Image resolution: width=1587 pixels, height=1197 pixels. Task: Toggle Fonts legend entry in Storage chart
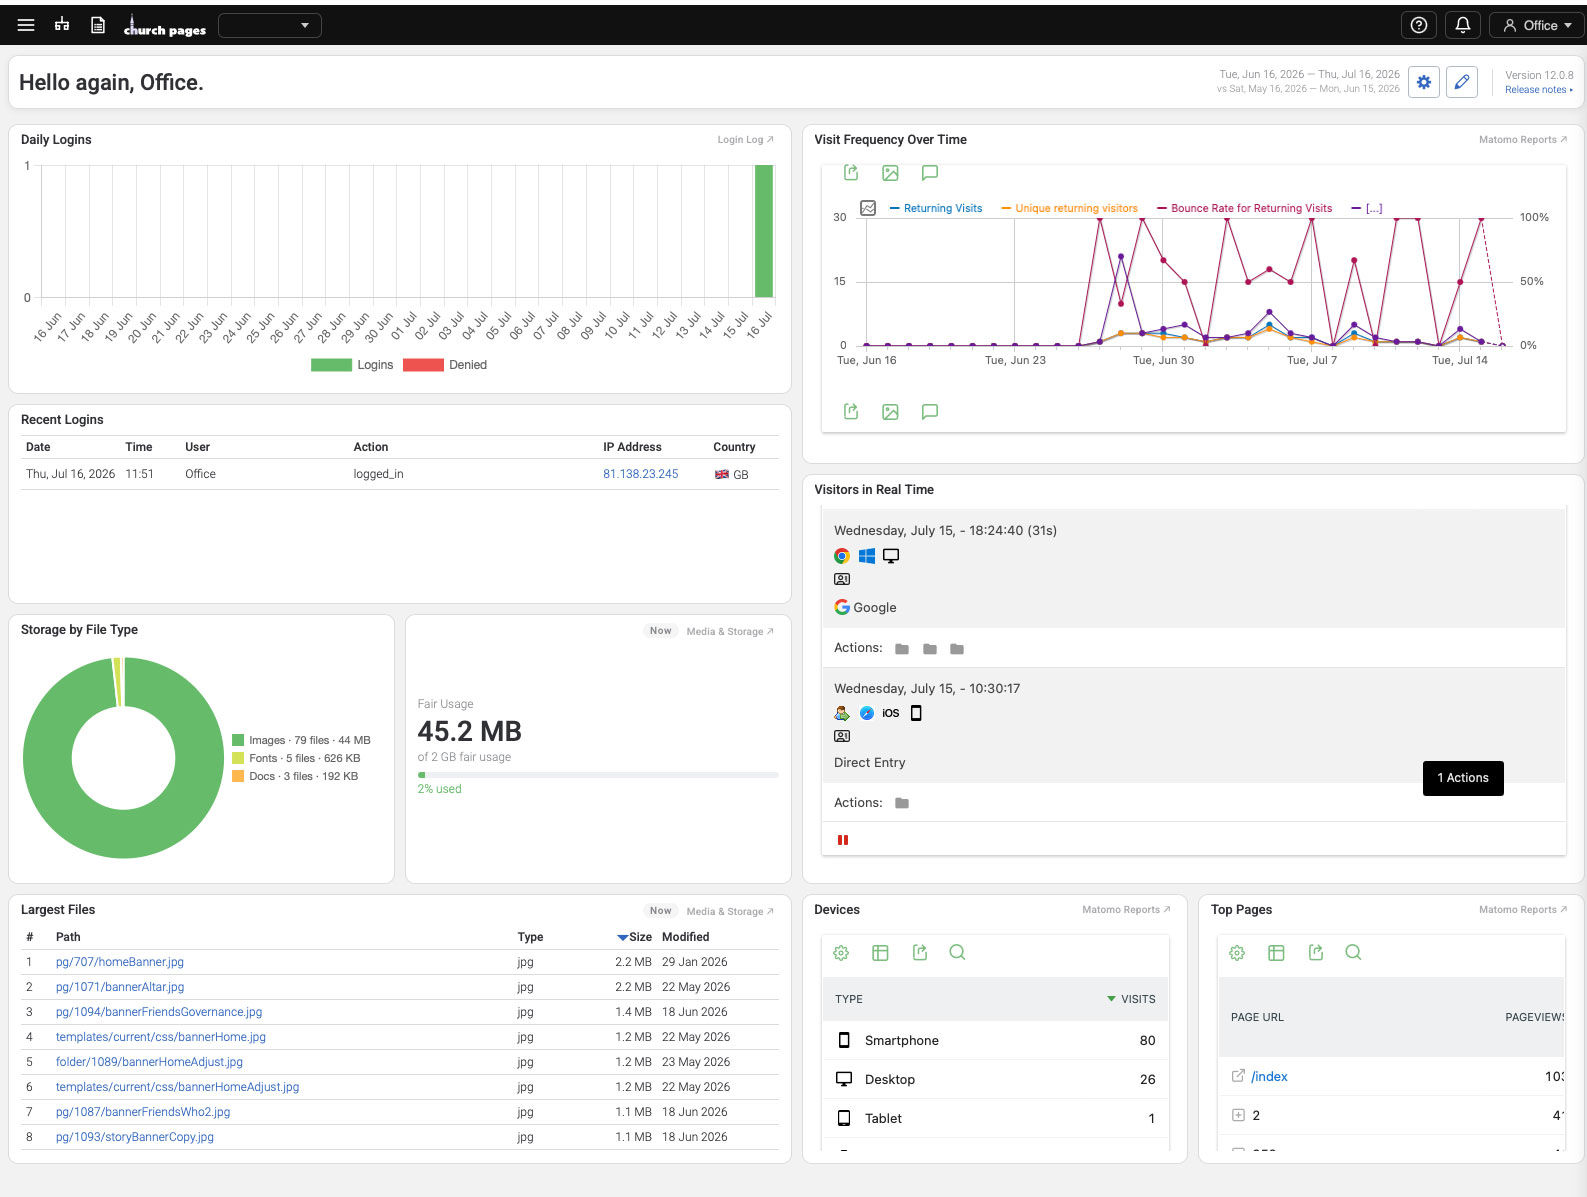pyautogui.click(x=296, y=758)
